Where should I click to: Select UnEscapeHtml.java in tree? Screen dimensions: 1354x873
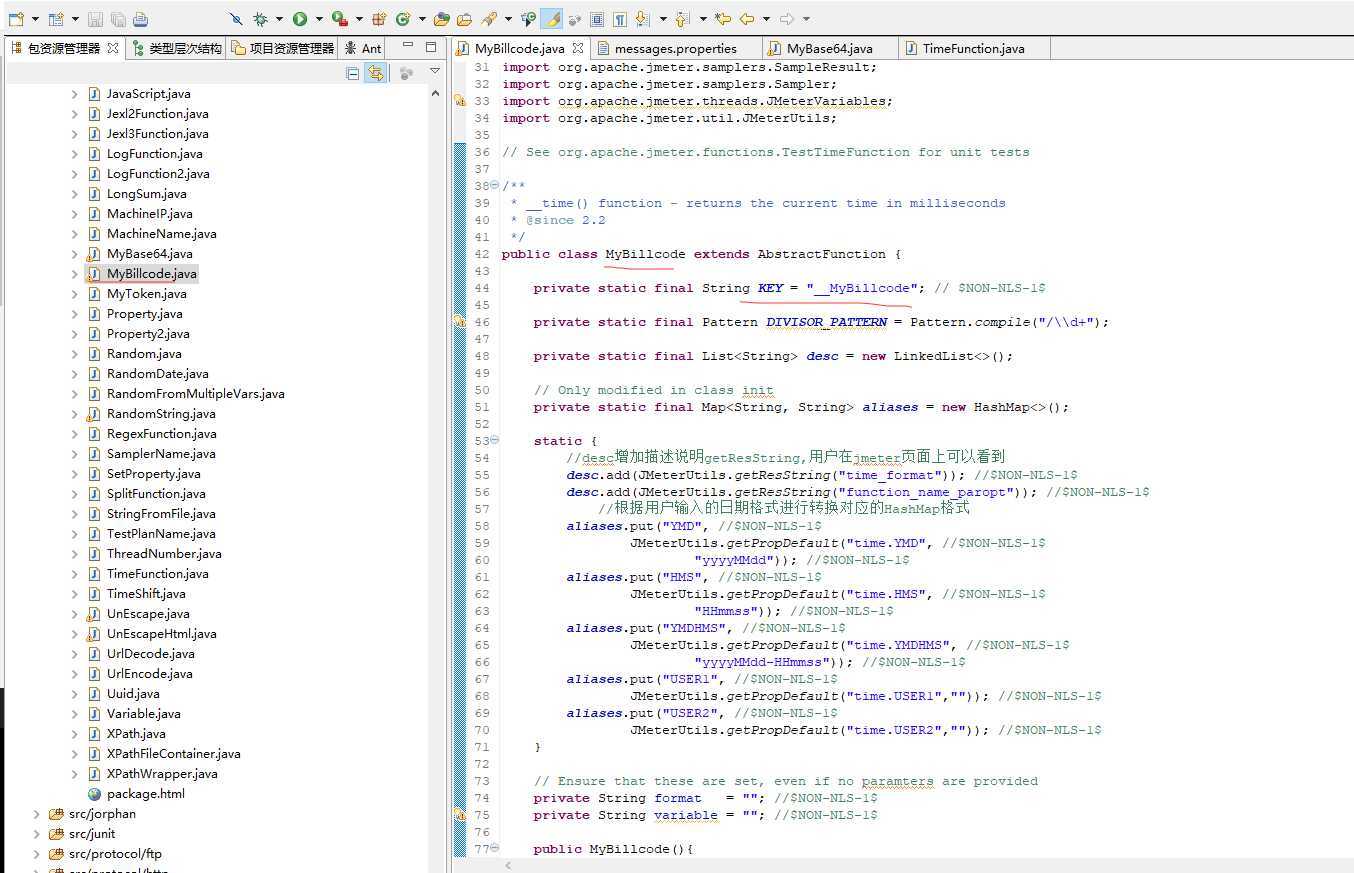[161, 634]
